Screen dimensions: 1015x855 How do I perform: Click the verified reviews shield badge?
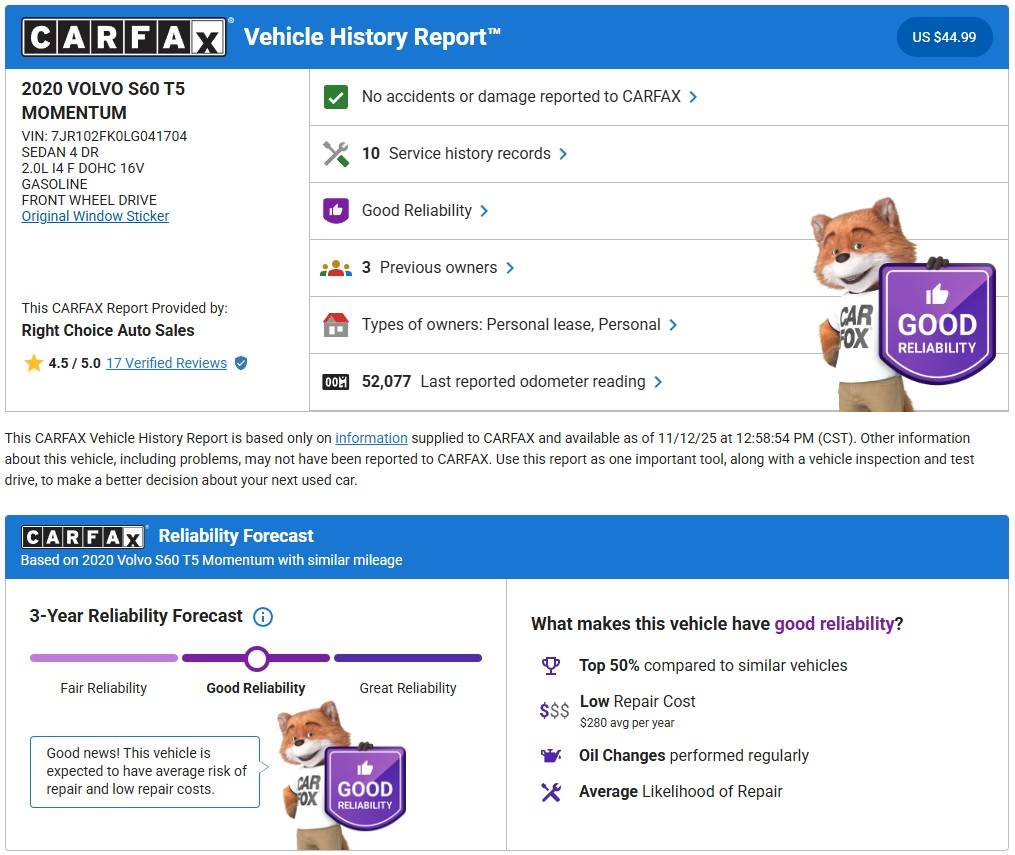(x=241, y=363)
